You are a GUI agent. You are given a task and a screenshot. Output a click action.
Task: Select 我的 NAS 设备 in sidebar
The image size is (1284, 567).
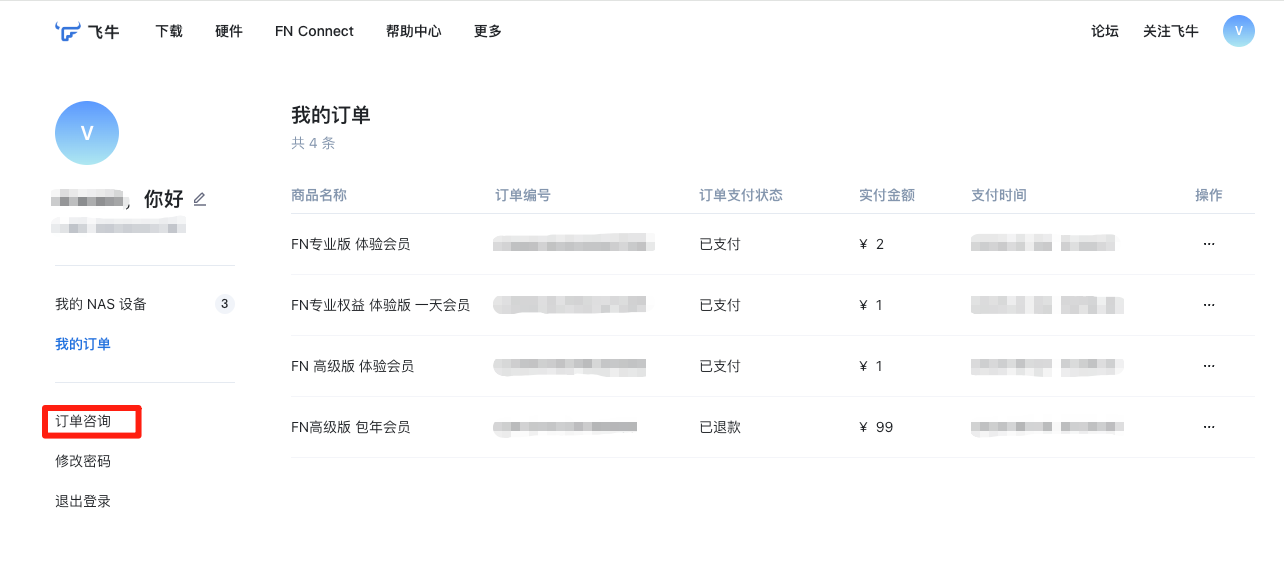point(101,304)
